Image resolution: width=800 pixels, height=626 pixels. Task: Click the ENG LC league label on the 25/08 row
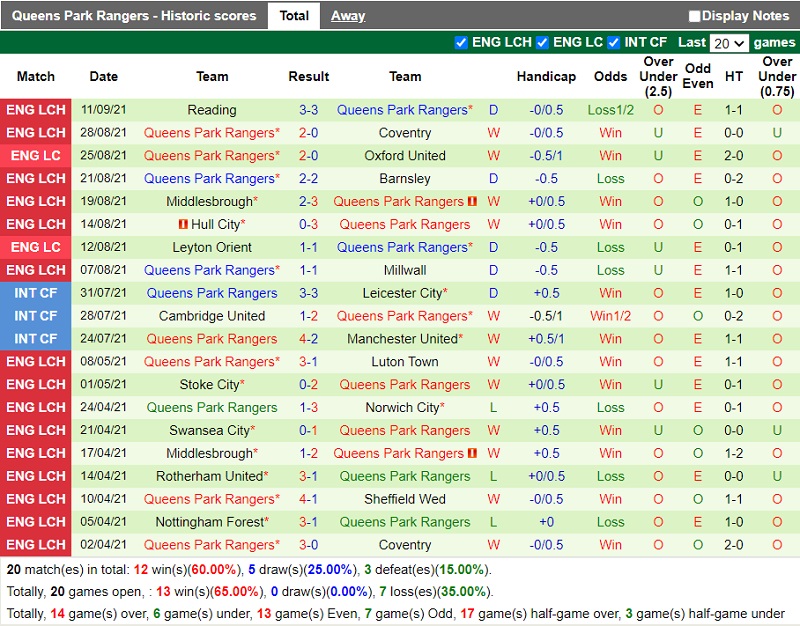coord(36,155)
